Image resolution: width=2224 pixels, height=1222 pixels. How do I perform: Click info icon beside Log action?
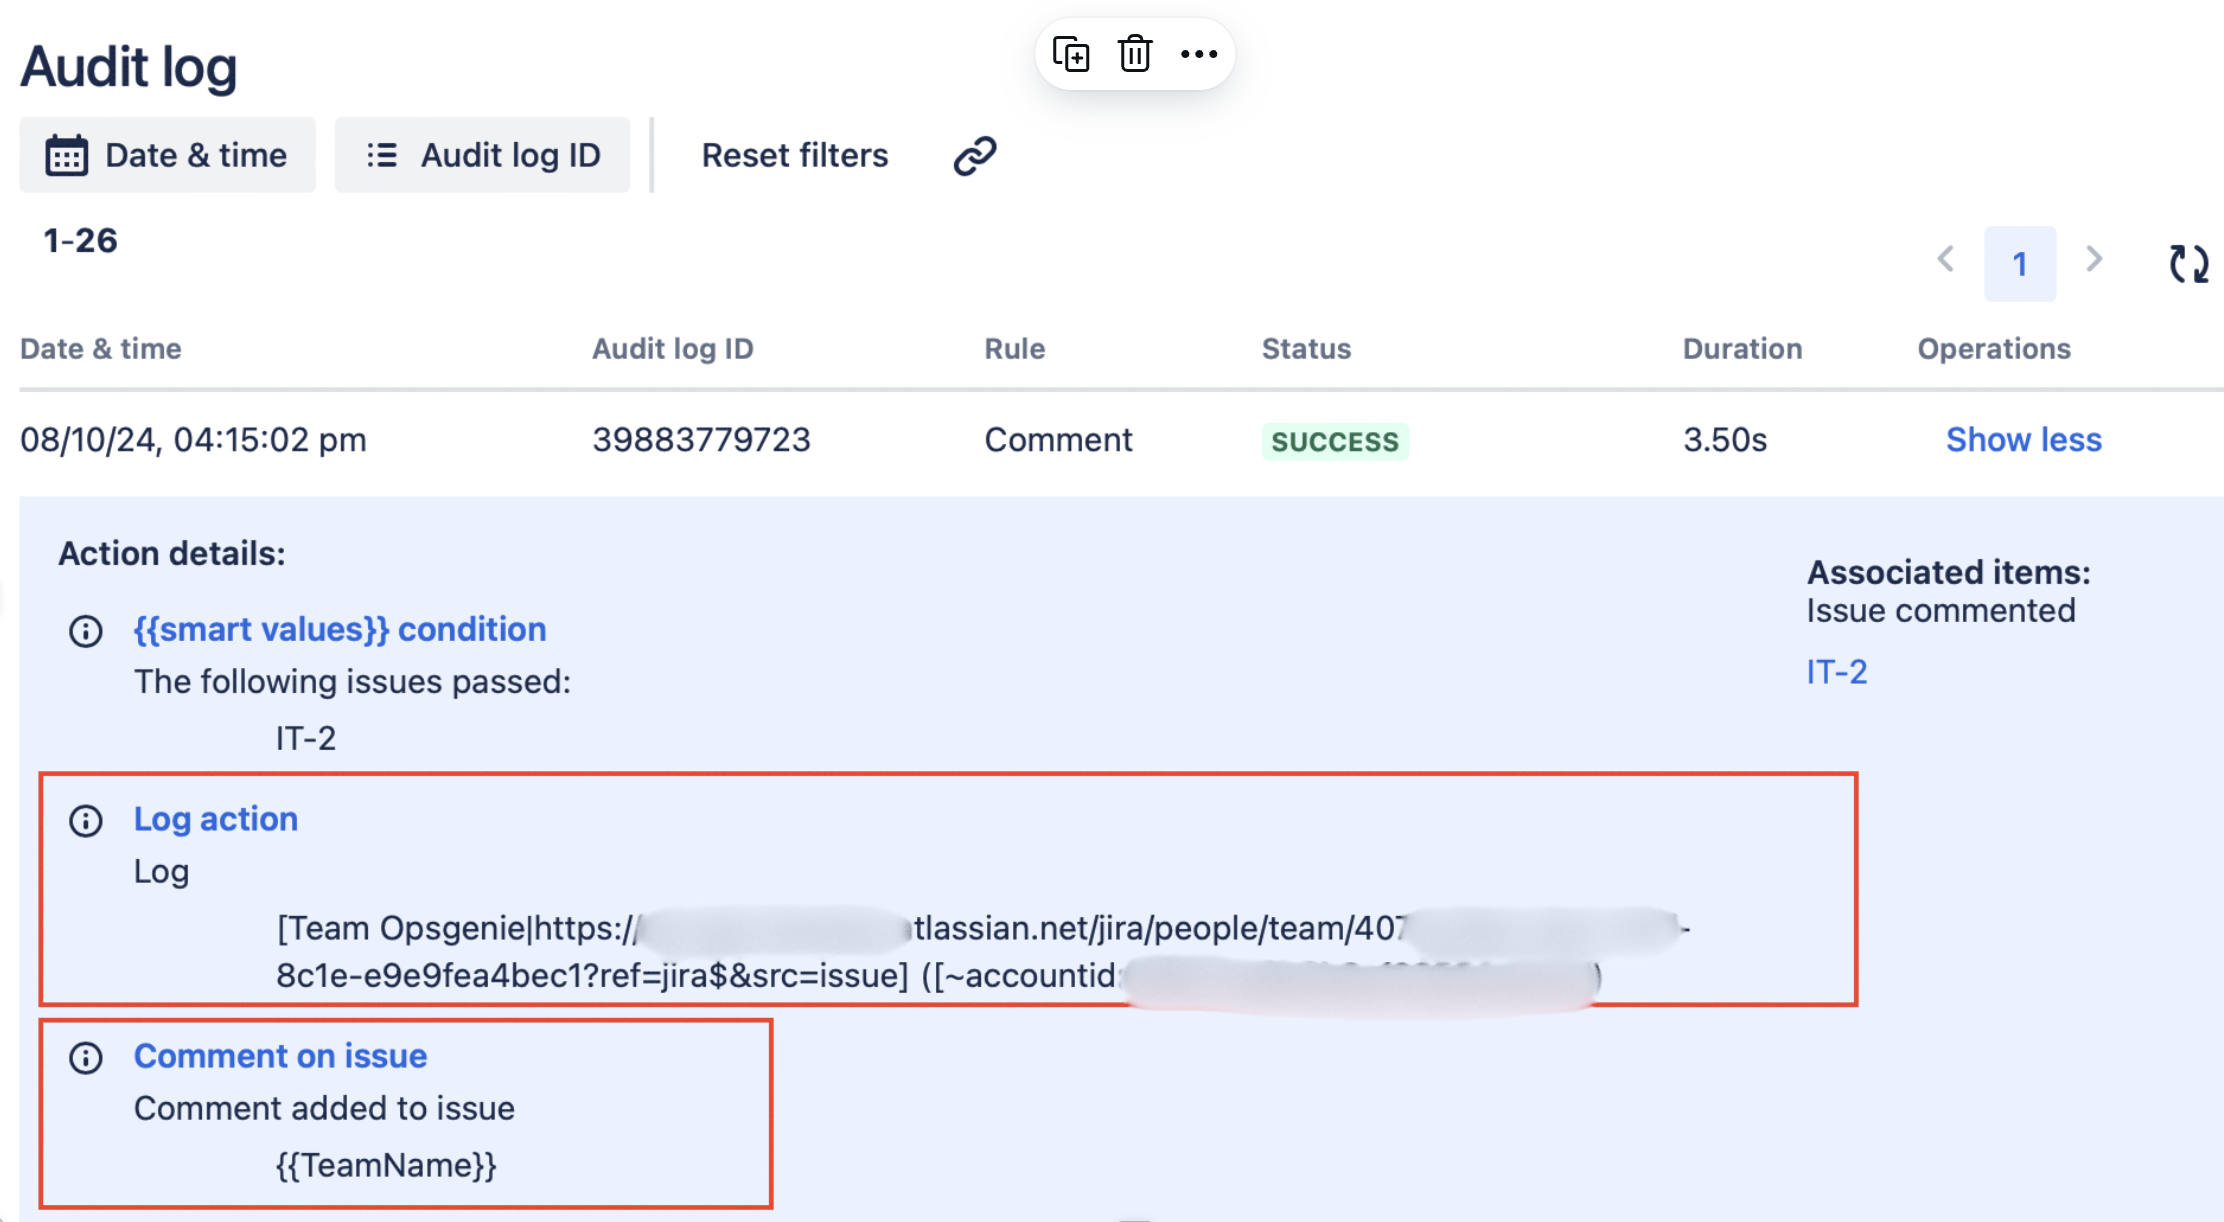pos(86,821)
